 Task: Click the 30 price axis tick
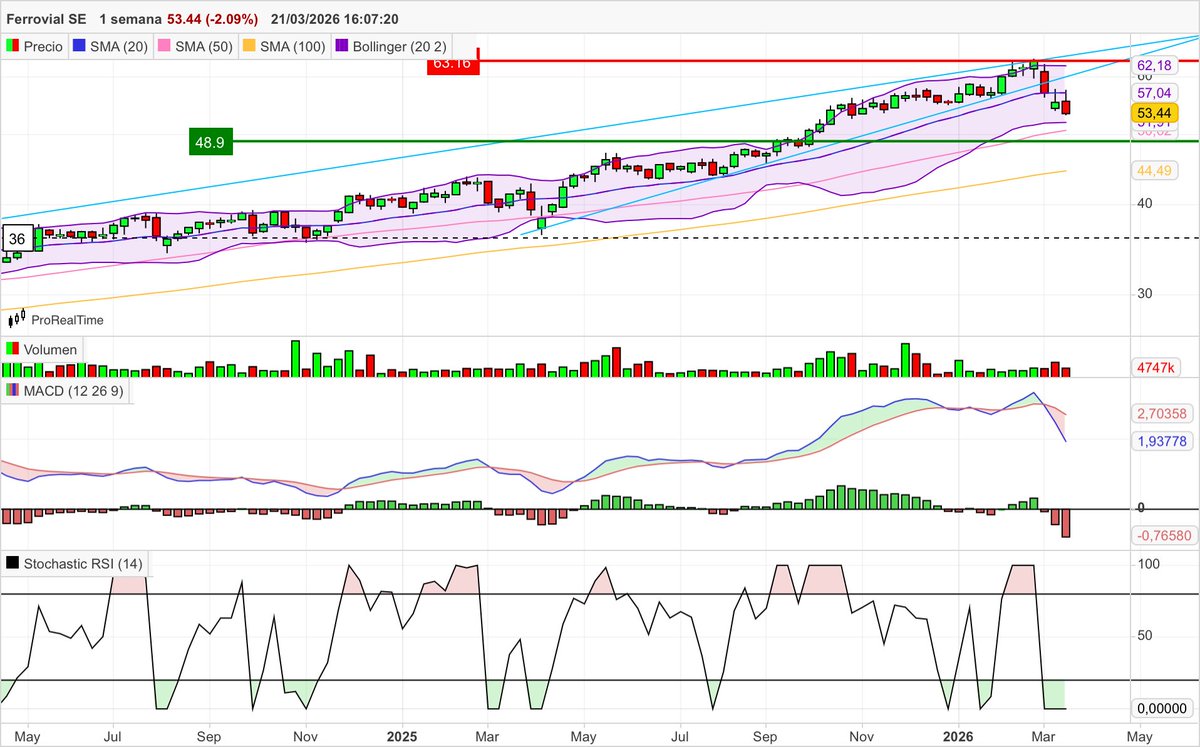[x=1144, y=293]
